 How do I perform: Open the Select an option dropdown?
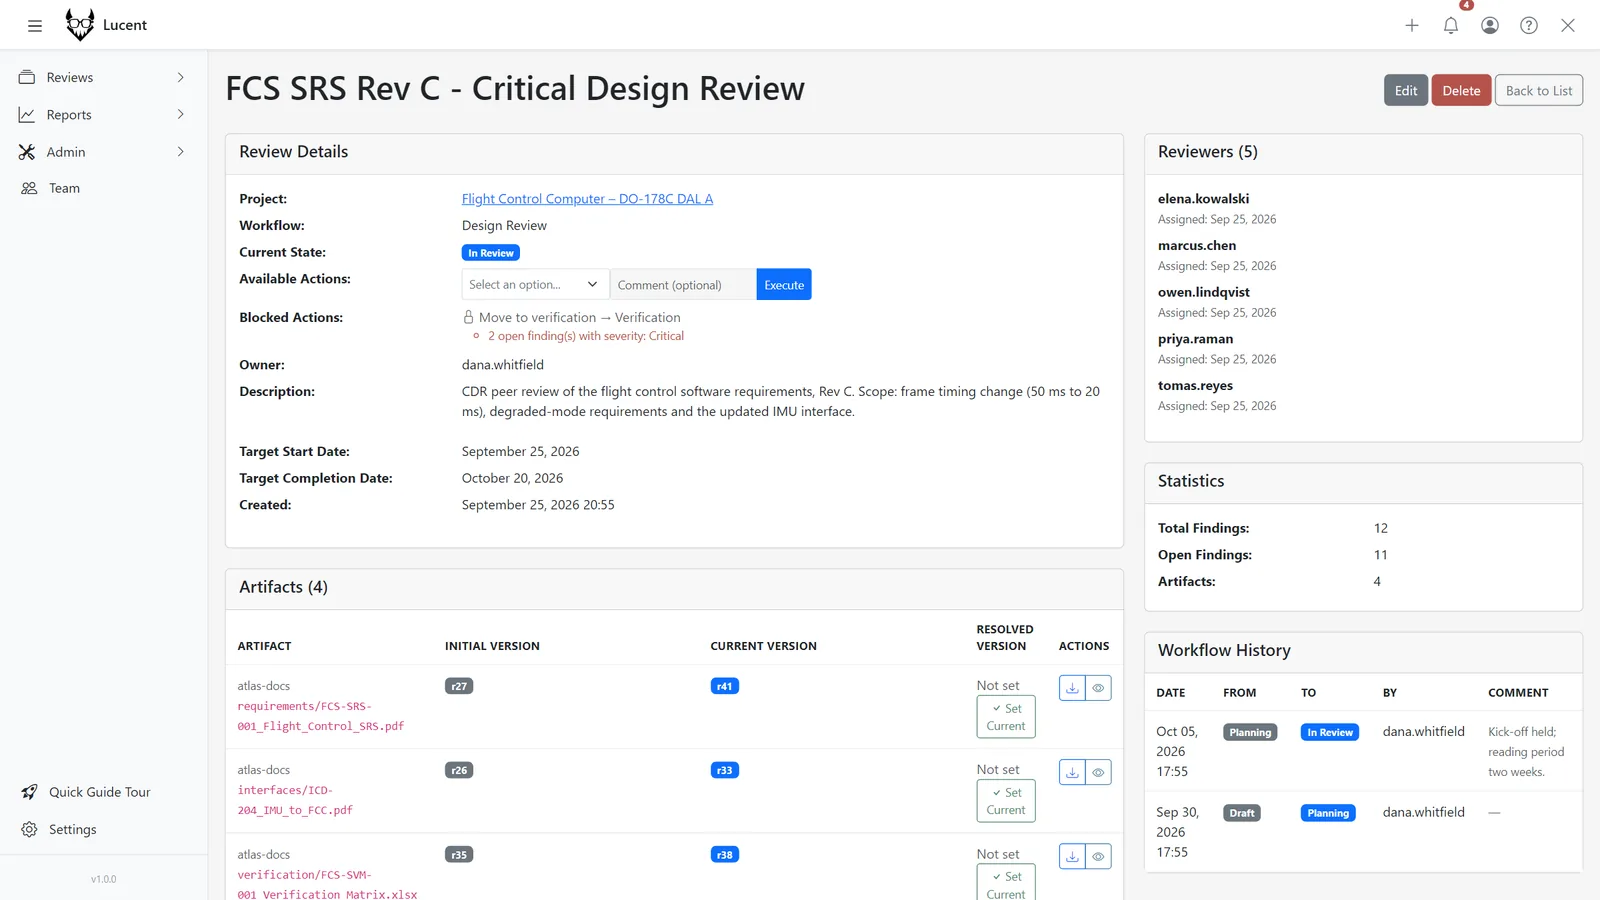tap(535, 285)
